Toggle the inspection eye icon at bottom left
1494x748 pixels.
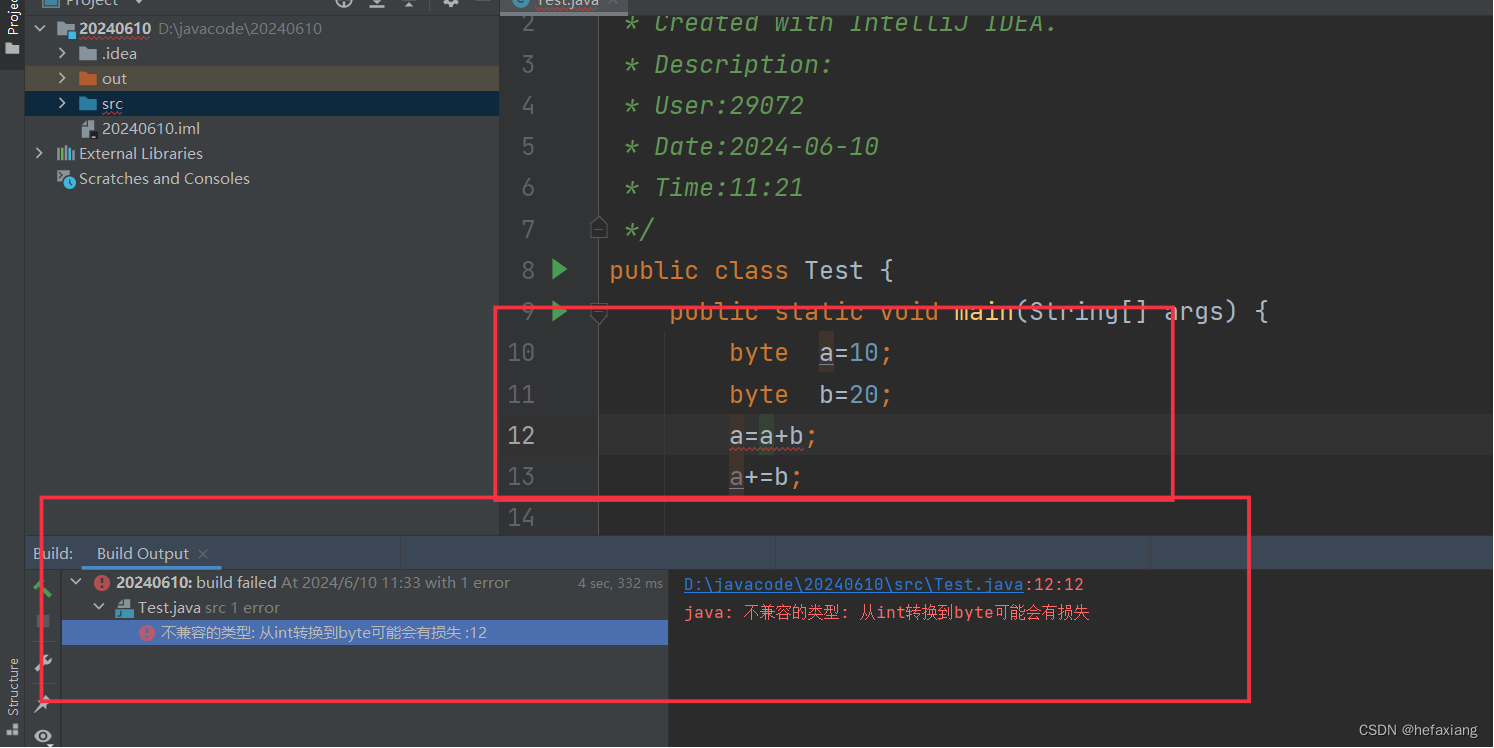point(43,736)
